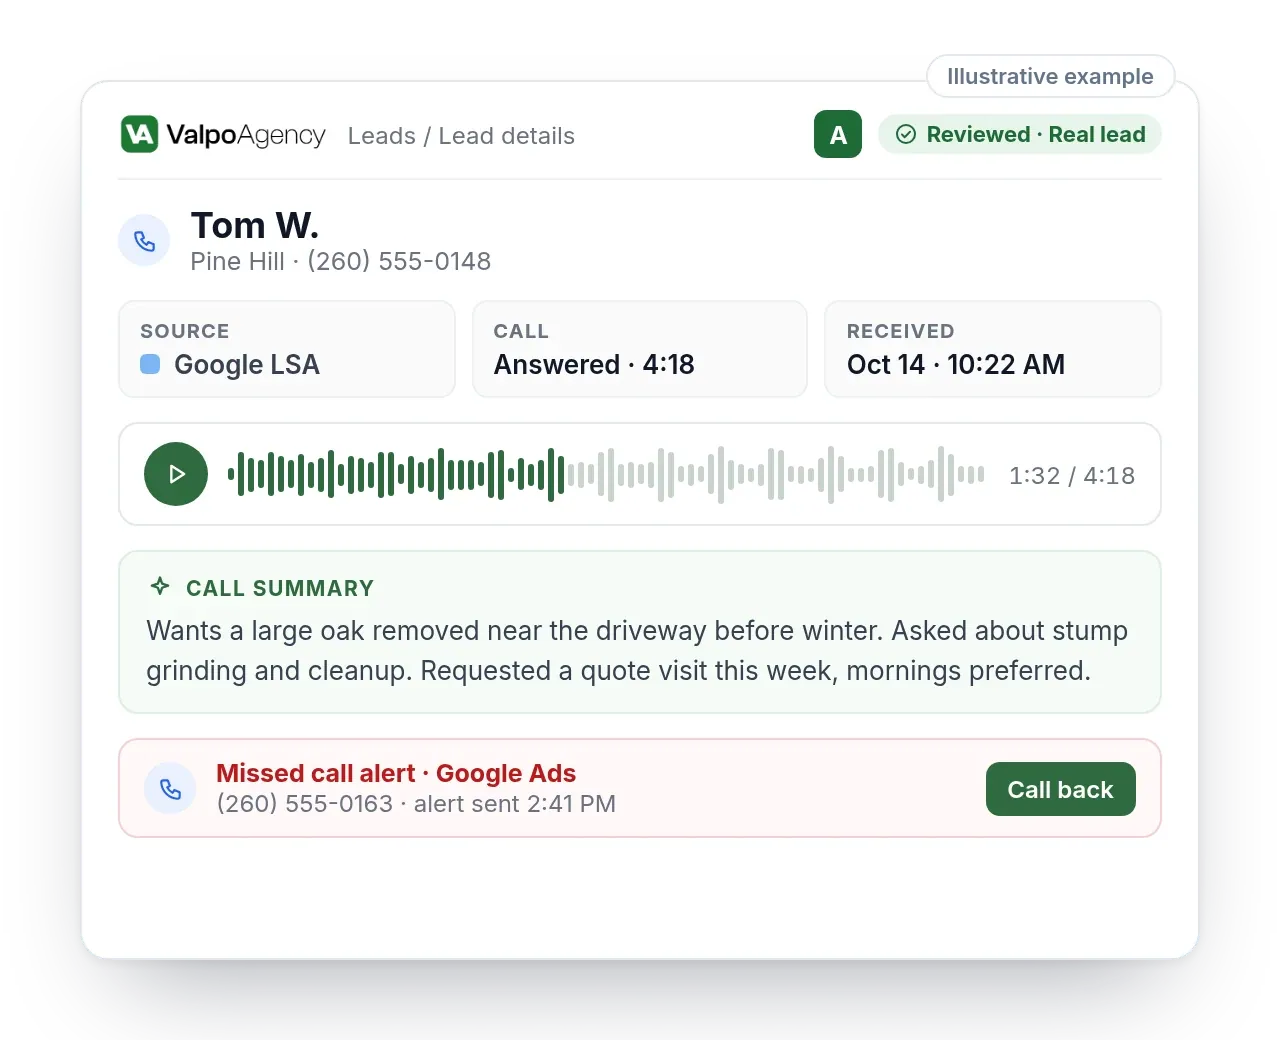Select the lead name Tom W.

[x=254, y=225]
